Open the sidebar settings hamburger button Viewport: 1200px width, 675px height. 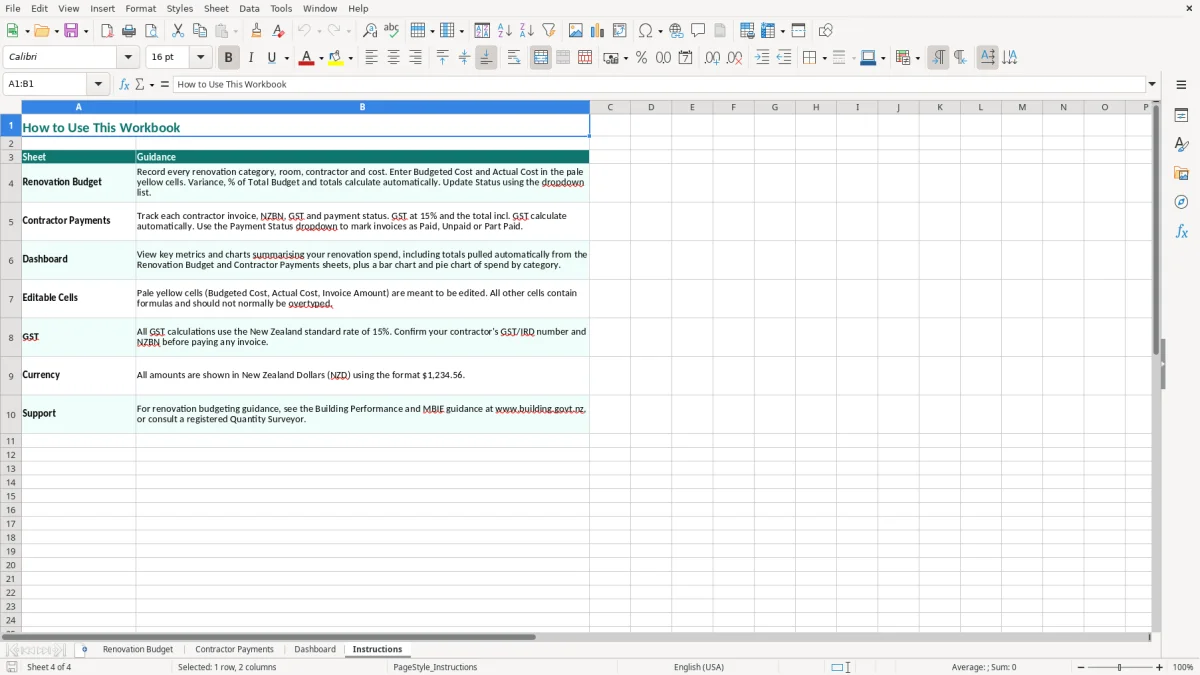pos(1181,85)
